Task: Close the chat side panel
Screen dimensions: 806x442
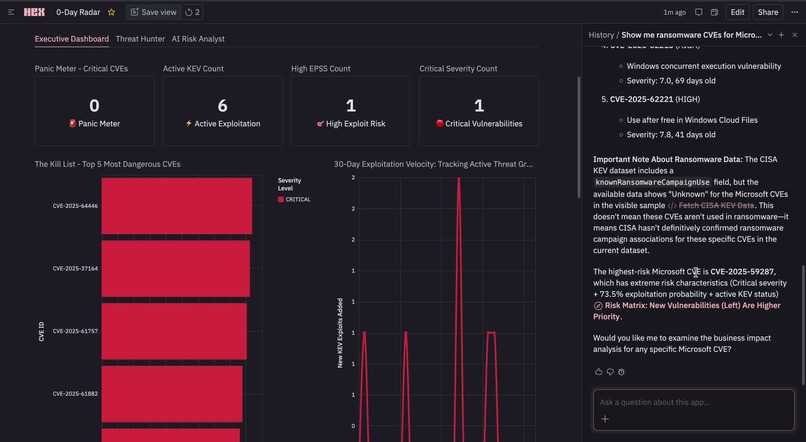Action: pyautogui.click(x=795, y=35)
